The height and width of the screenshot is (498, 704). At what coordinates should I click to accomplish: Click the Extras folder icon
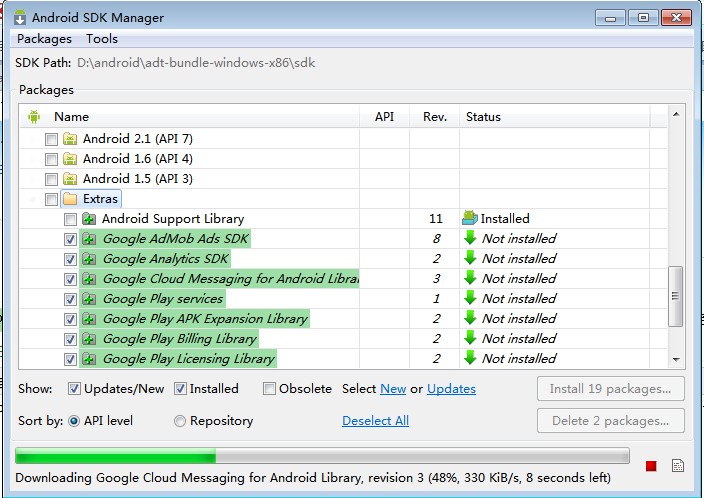70,198
